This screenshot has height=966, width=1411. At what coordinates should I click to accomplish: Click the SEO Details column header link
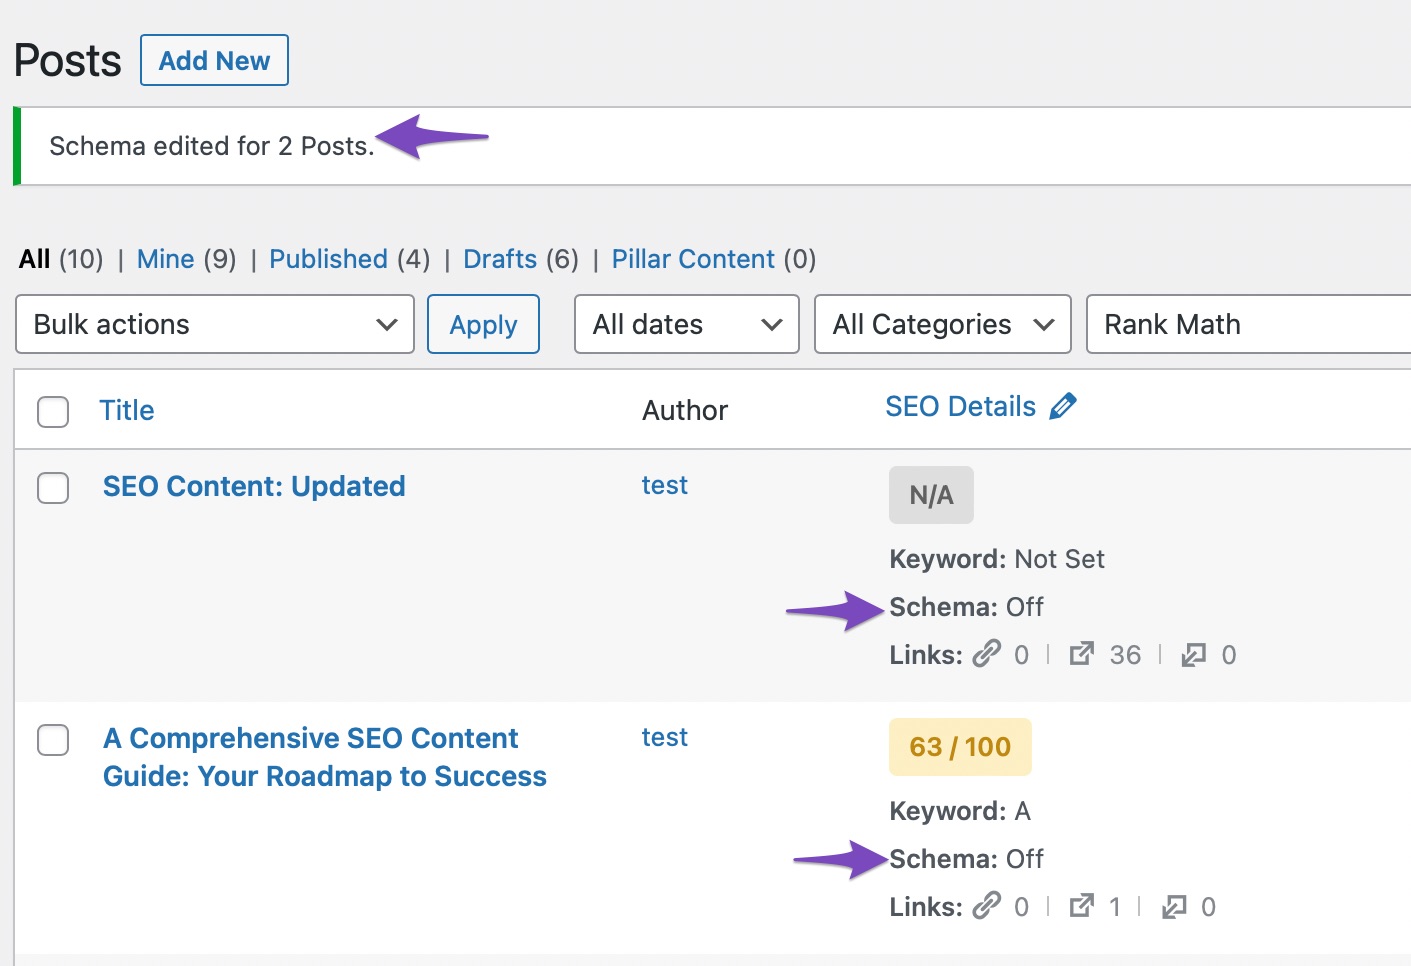pyautogui.click(x=960, y=406)
